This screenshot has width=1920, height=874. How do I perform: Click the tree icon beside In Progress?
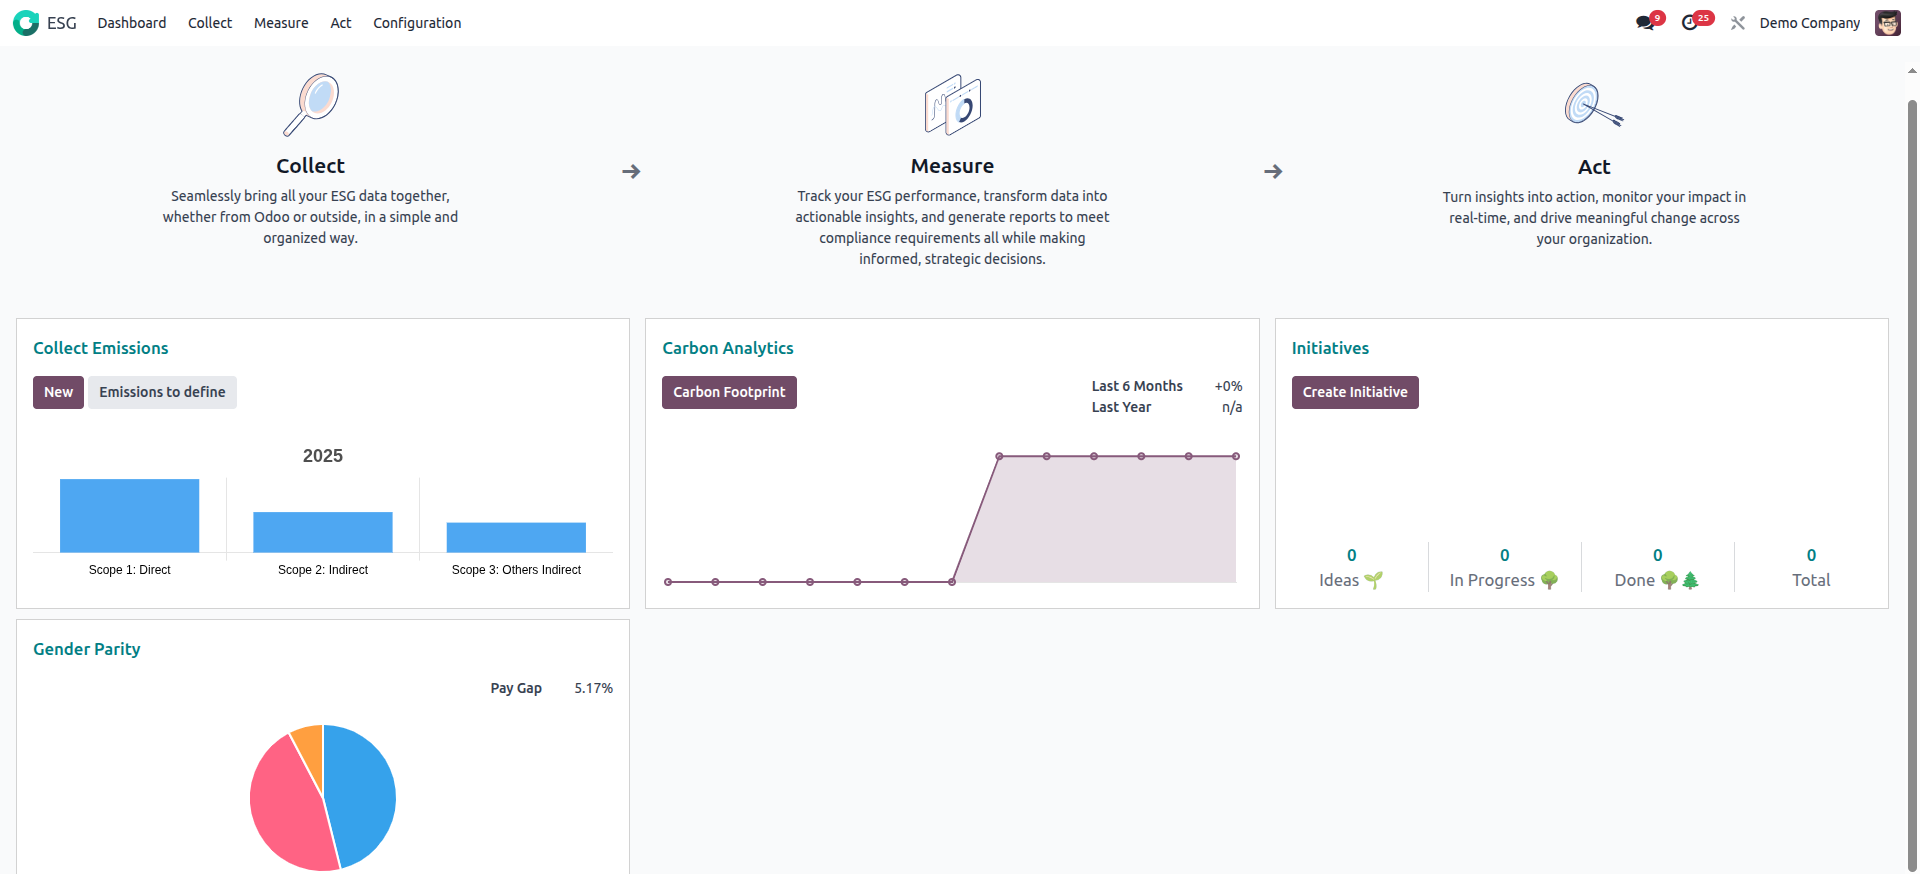pos(1549,580)
